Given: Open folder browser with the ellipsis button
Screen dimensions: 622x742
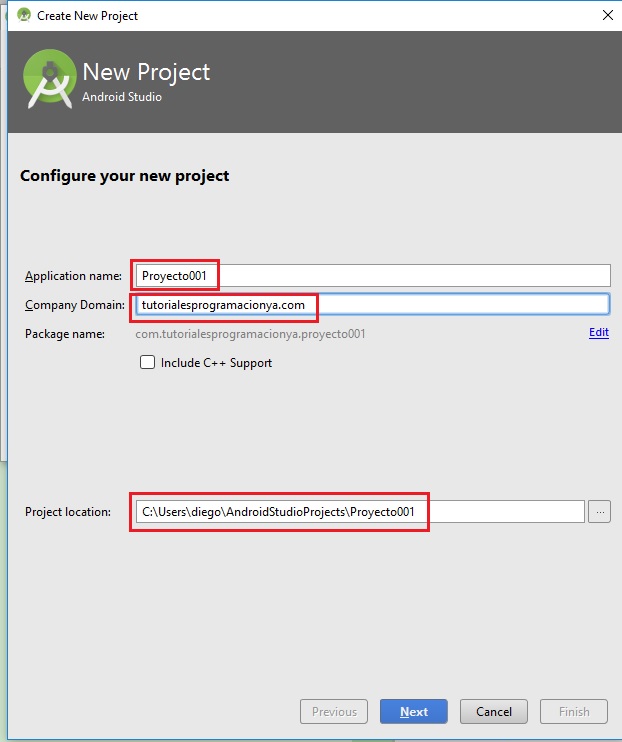Looking at the screenshot, I should point(599,512).
